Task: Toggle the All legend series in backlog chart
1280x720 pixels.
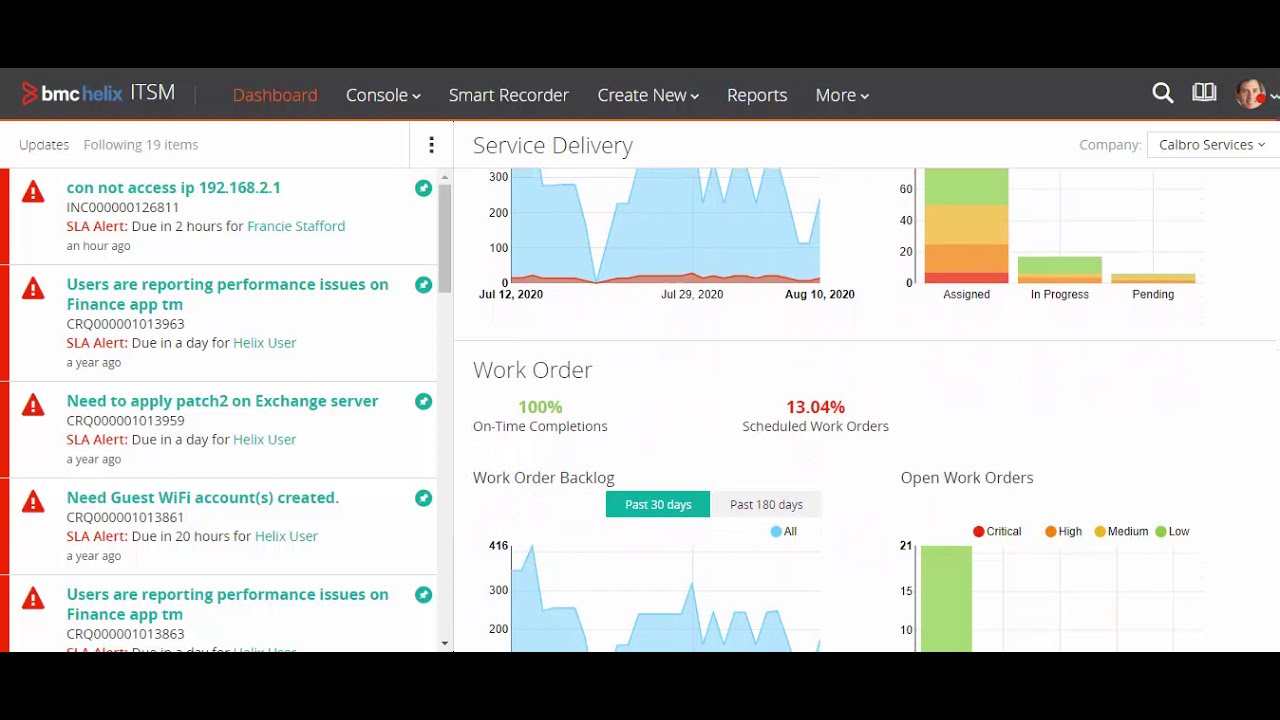Action: [x=784, y=532]
